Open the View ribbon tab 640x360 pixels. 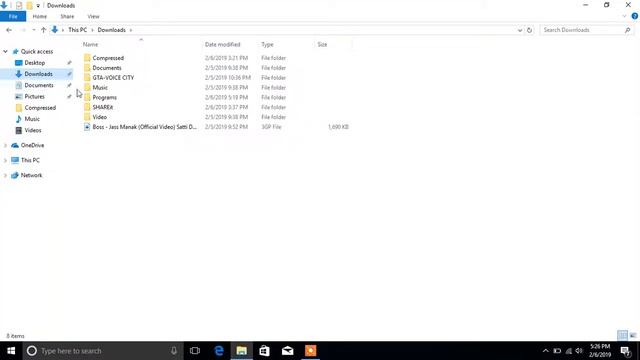point(93,16)
